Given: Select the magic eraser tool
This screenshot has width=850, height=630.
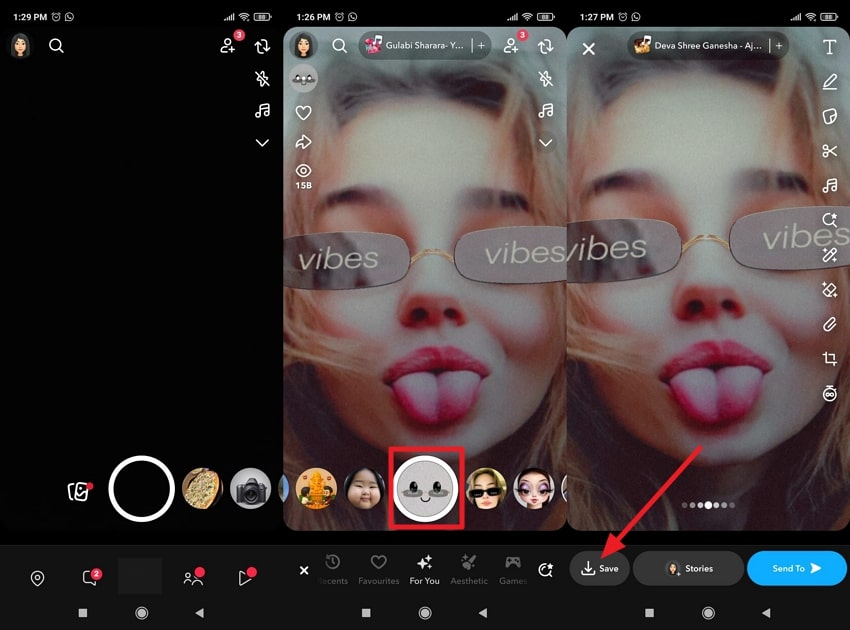Looking at the screenshot, I should tap(829, 290).
